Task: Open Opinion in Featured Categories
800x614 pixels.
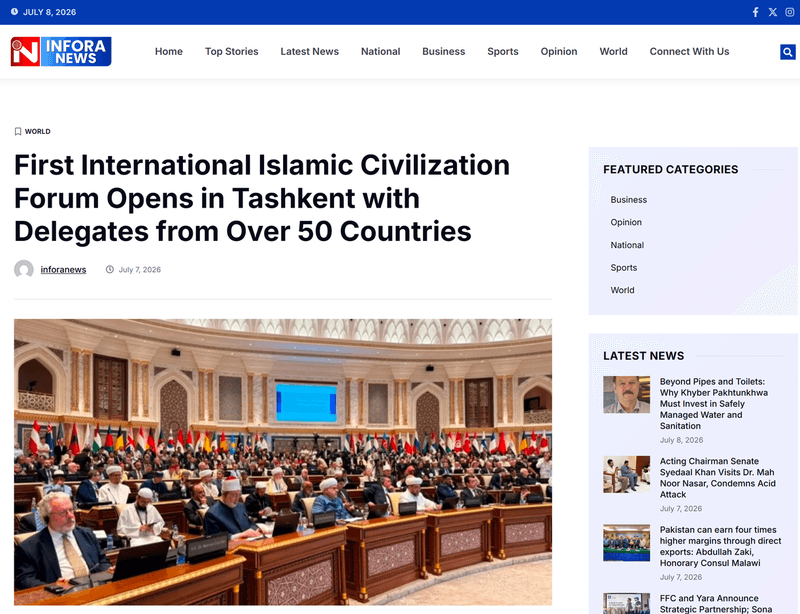Action: pyautogui.click(x=626, y=222)
